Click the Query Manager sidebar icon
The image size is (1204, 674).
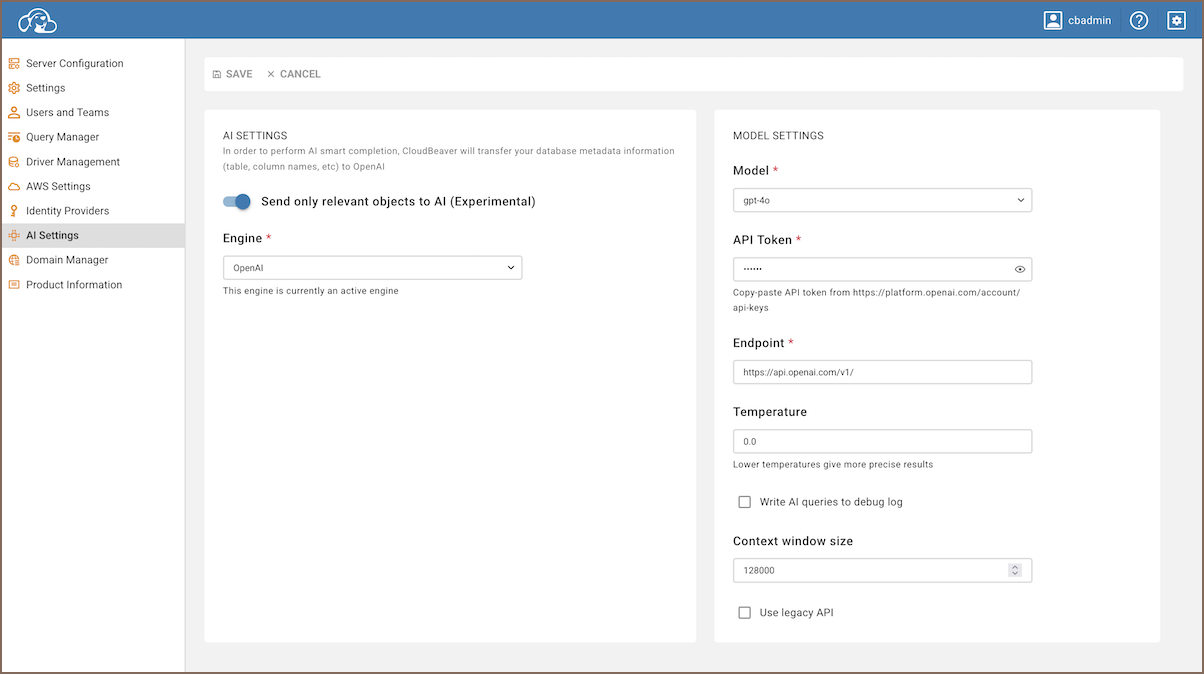[x=14, y=137]
